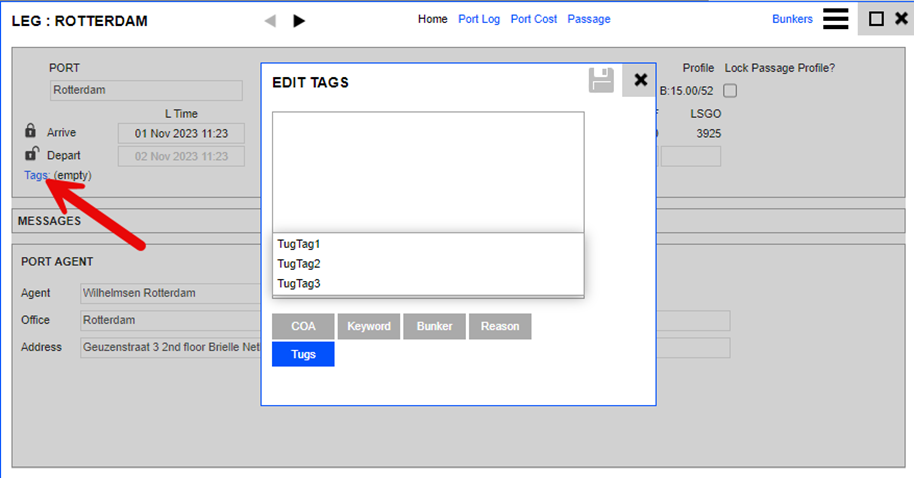Click the Tags link under Depart
914x478 pixels.
click(x=36, y=175)
